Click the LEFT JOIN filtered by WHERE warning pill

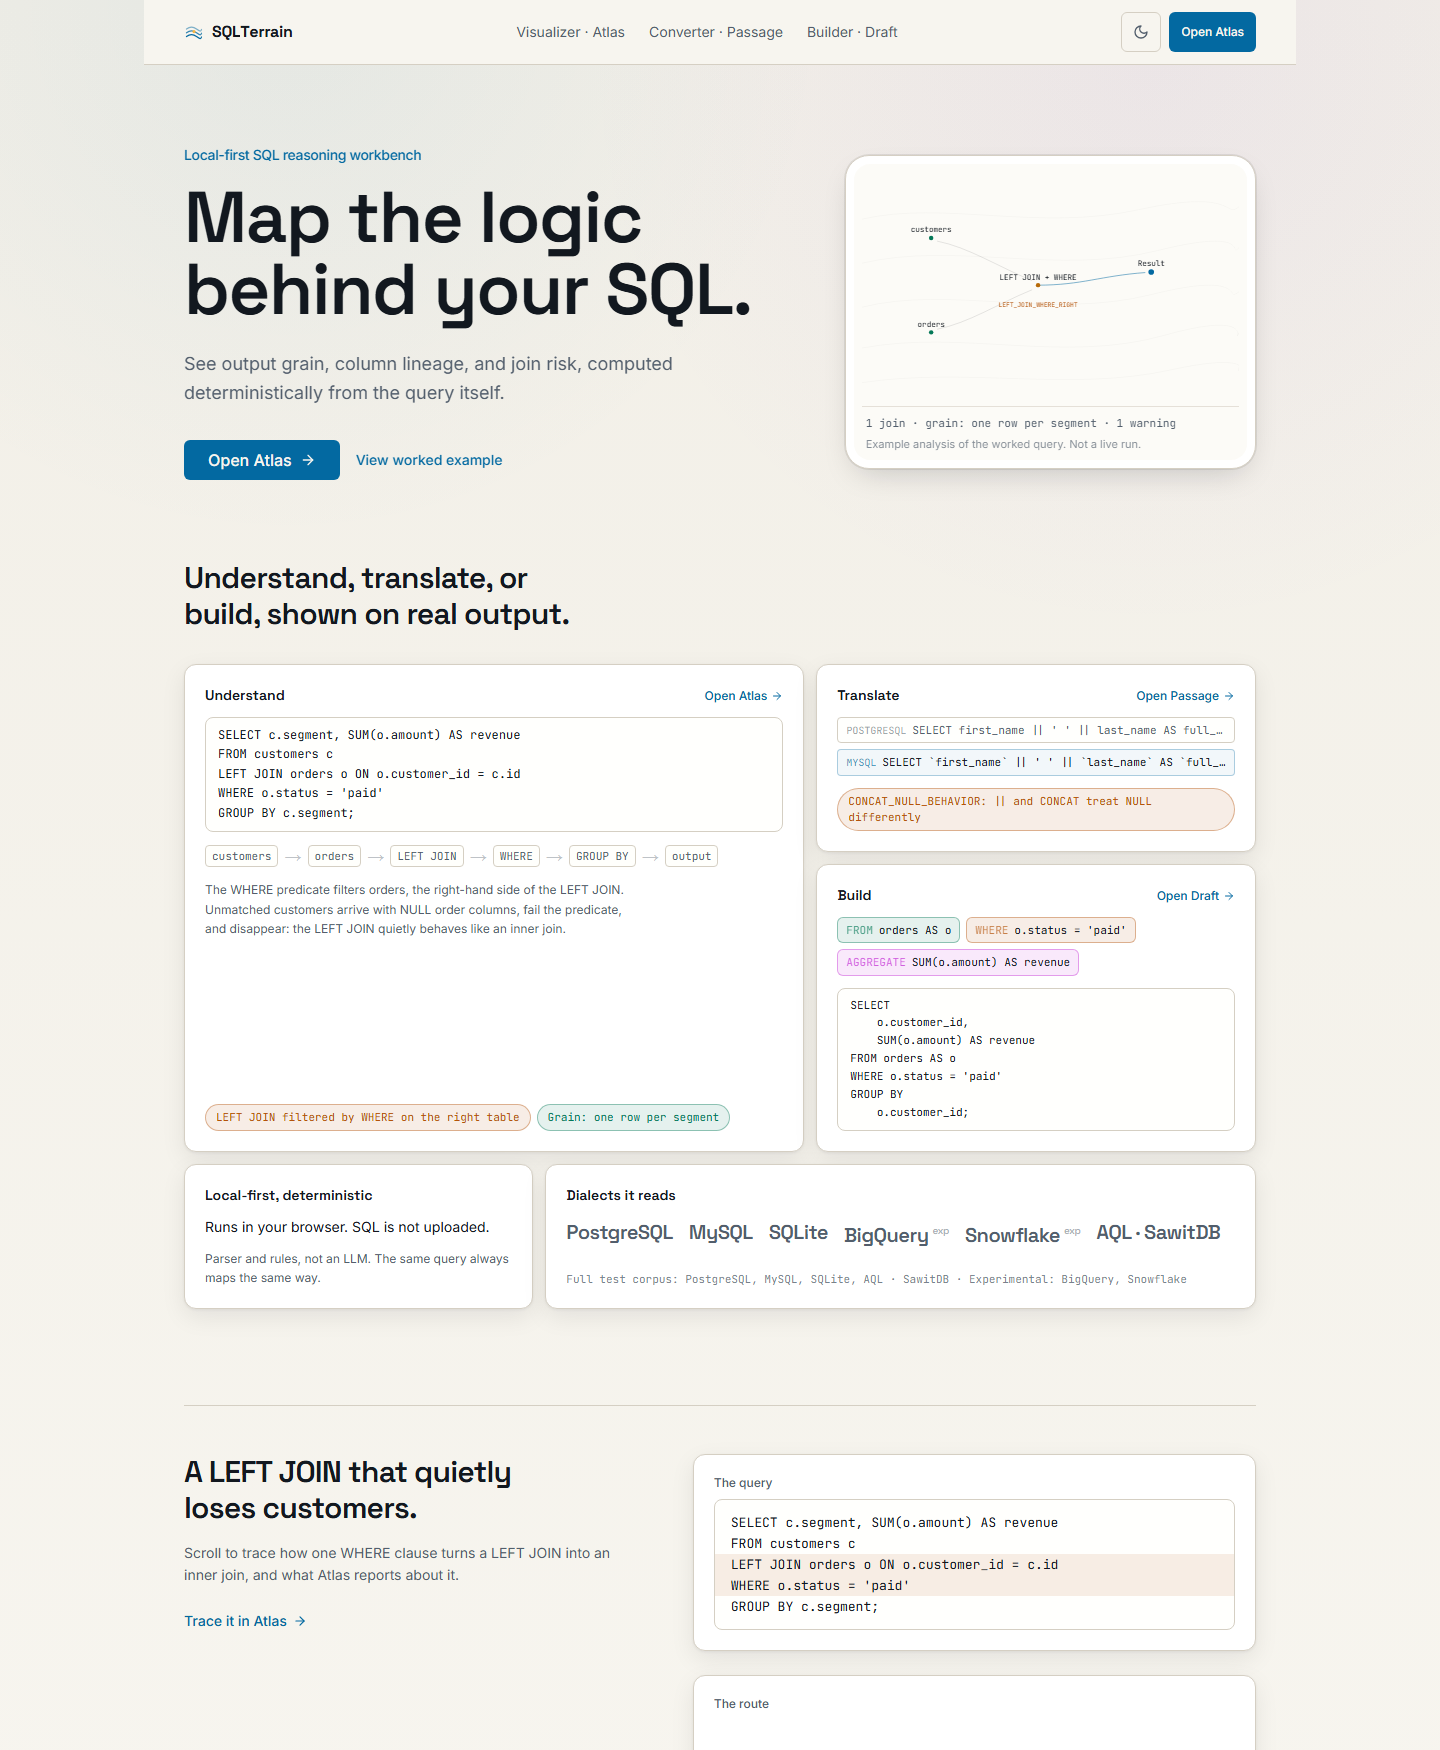(x=368, y=1117)
